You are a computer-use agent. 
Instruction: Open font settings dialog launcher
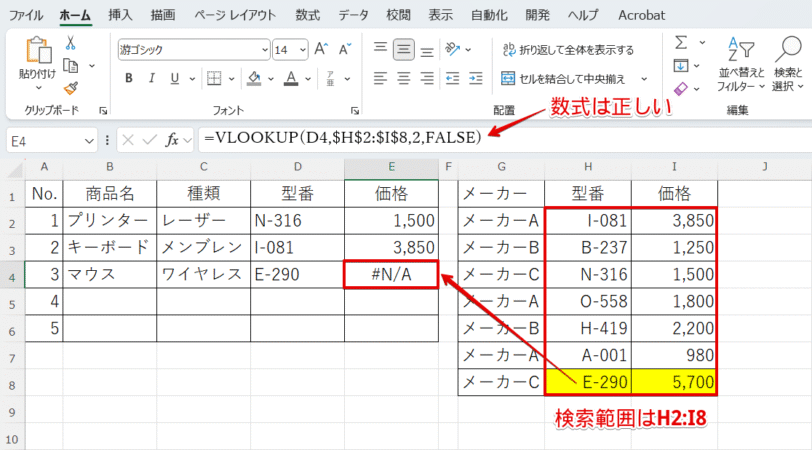(355, 110)
